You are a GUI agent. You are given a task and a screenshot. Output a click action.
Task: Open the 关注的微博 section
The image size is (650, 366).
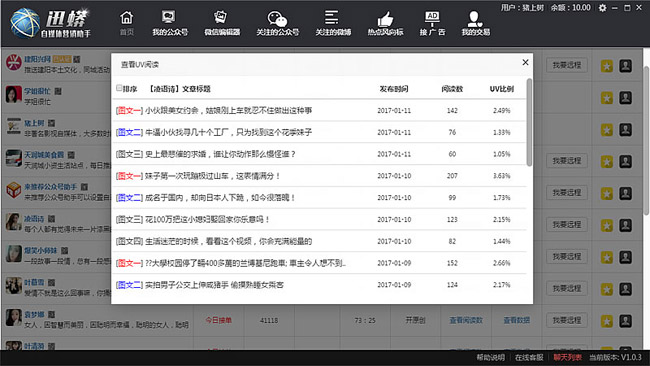click(x=333, y=23)
